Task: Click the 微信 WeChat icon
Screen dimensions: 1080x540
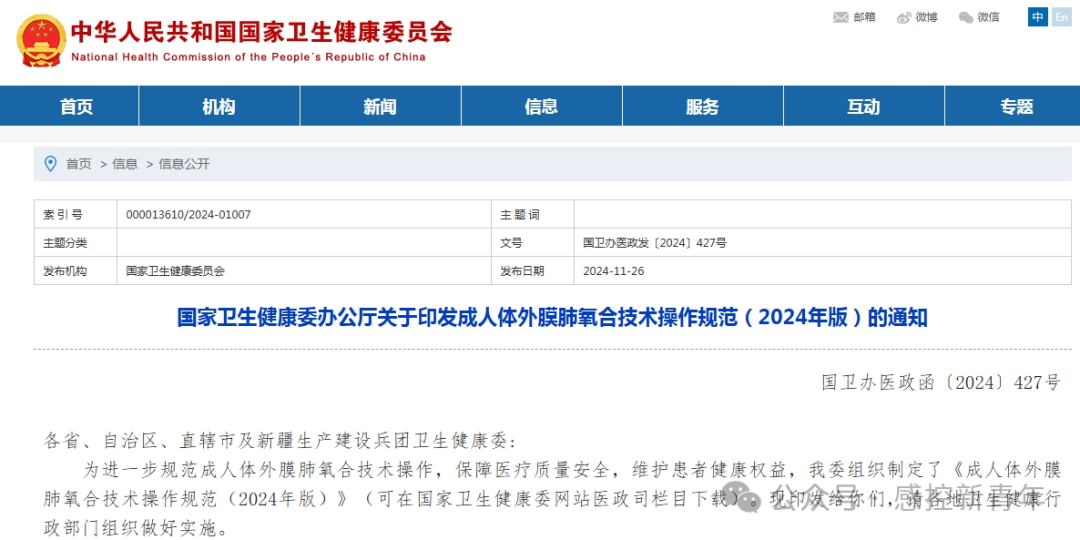Action: [966, 17]
